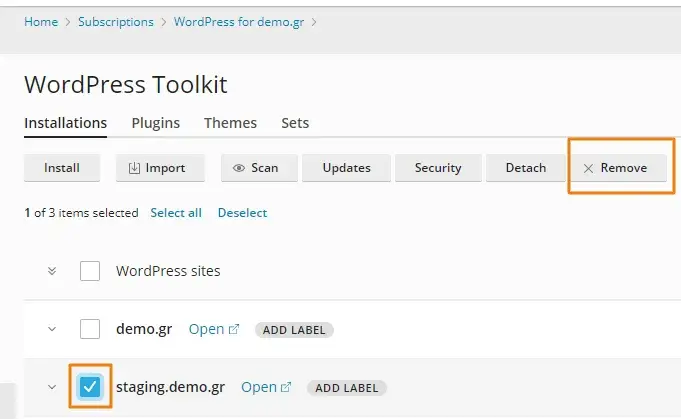Screen dimensions: 681x419
Task: Click the WordPress Toolkit page heading
Action: tap(126, 84)
